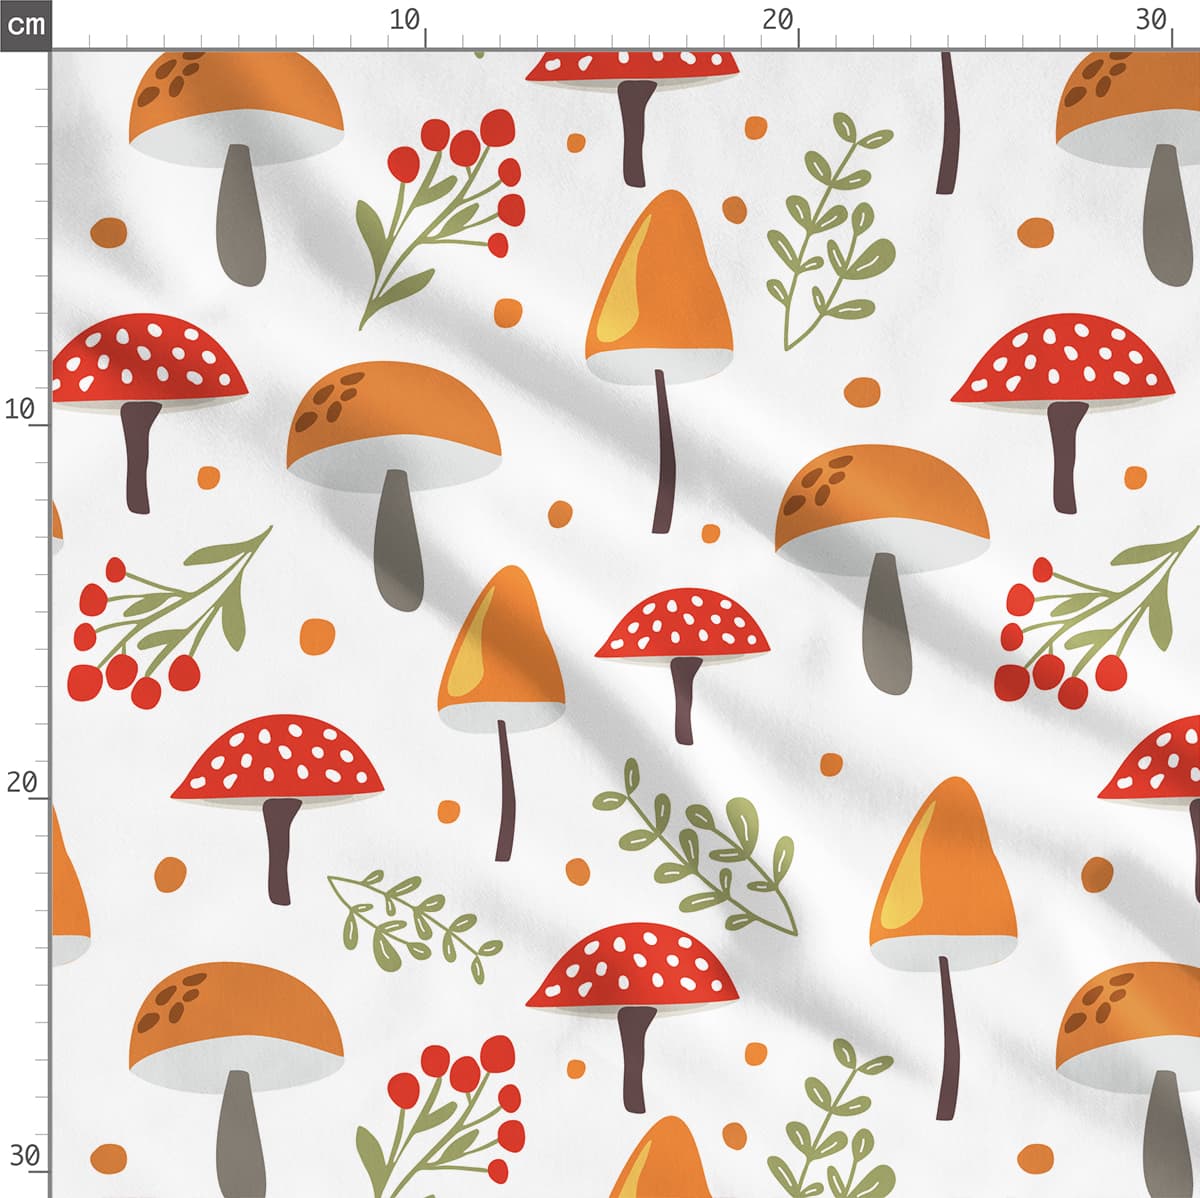Click the 30 mark on horizontal ruler
This screenshot has height=1198, width=1200.
(1152, 20)
